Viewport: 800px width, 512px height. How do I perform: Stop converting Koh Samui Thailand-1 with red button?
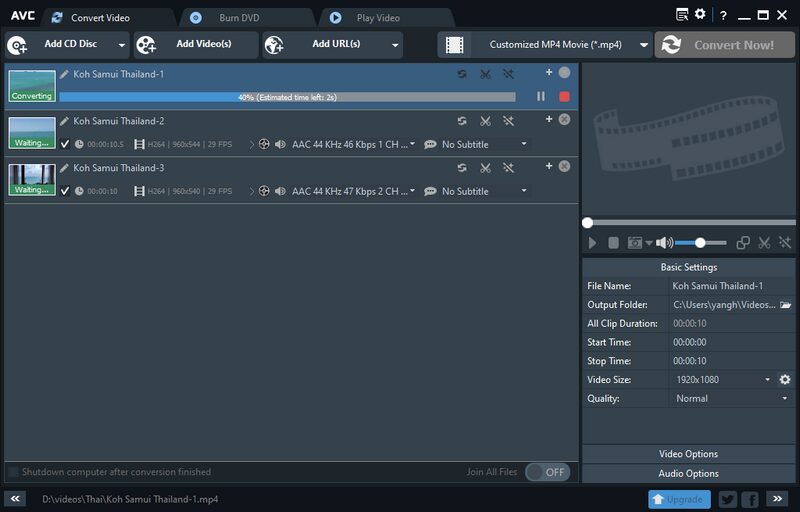point(564,97)
